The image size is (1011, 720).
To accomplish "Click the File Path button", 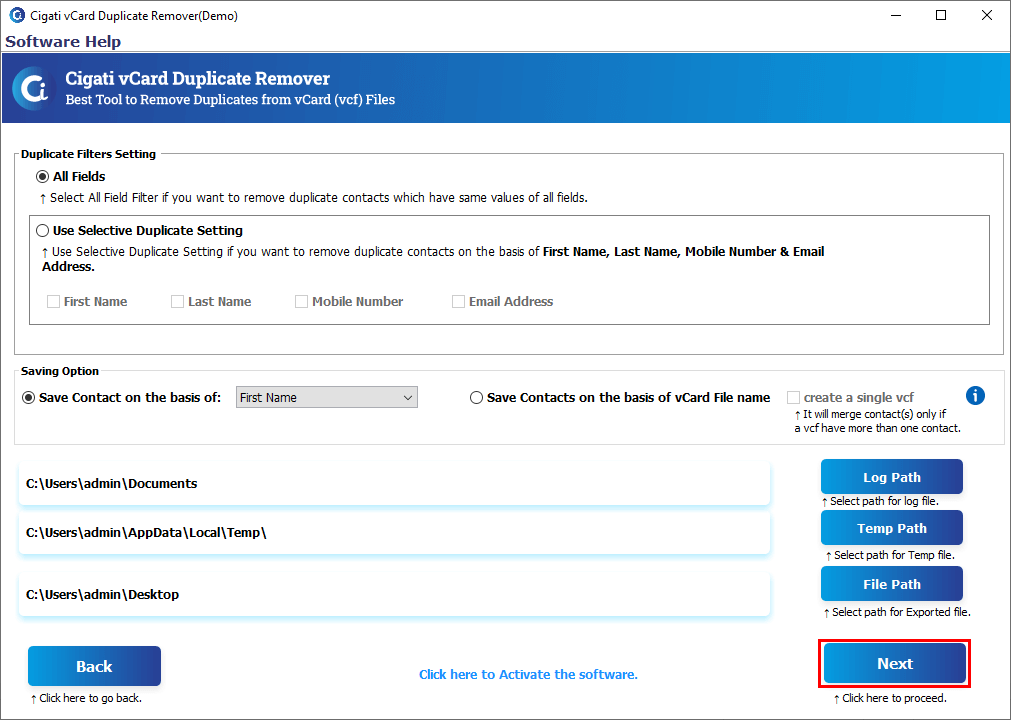I will 892,584.
